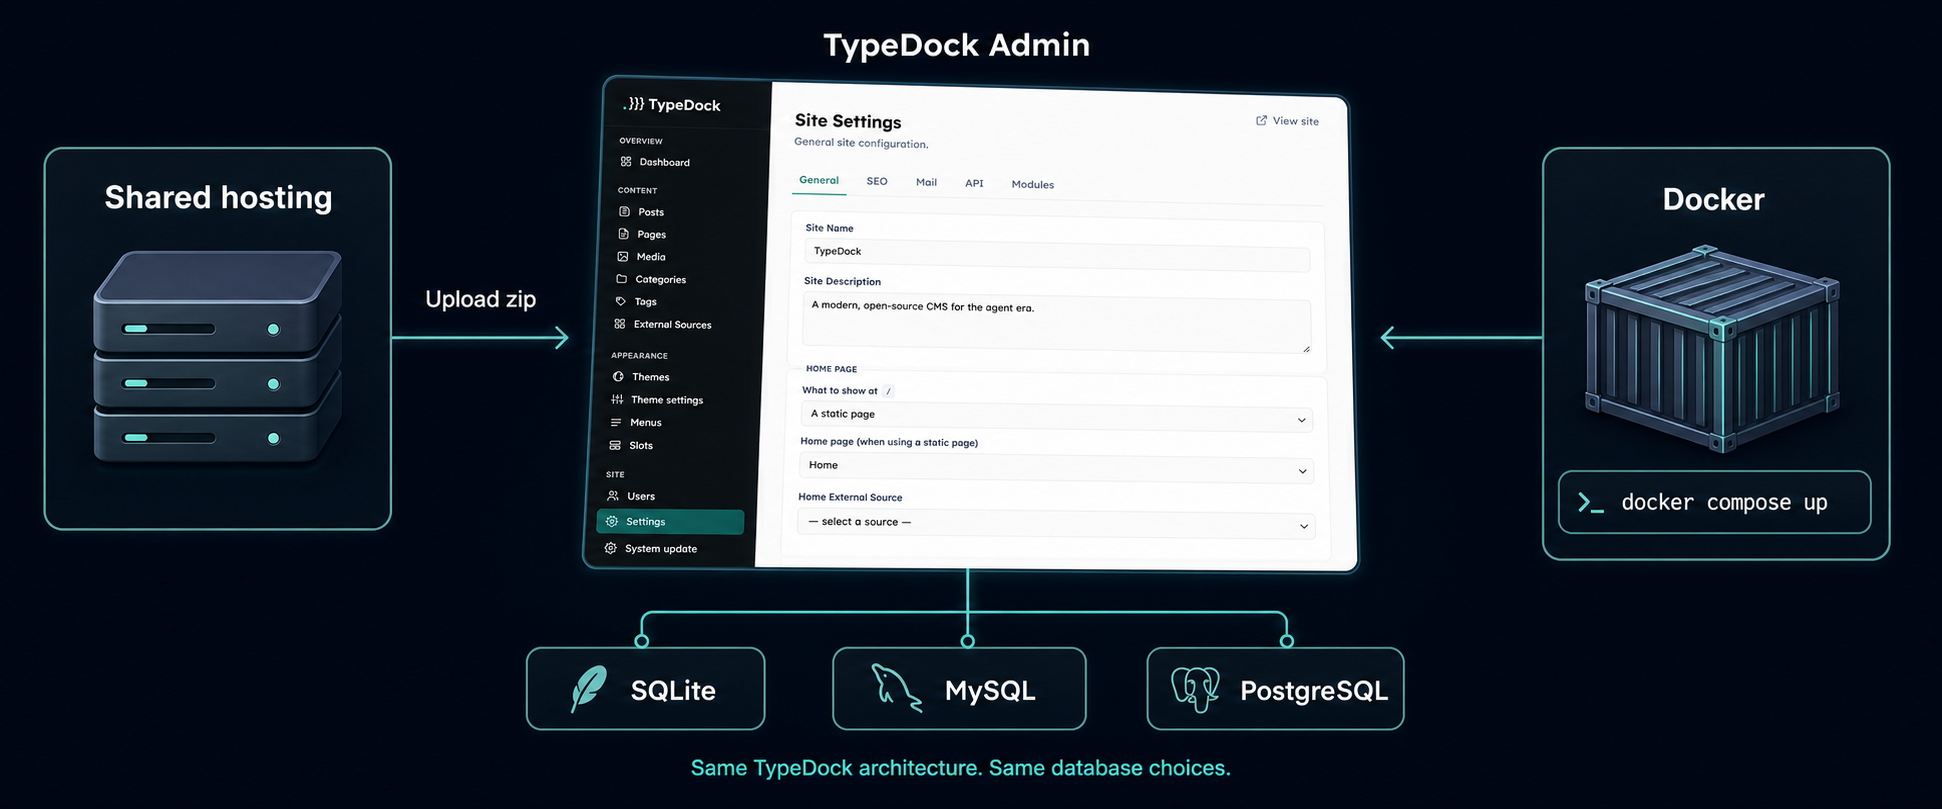Click the TypeDock logo in the sidebar

(x=671, y=105)
